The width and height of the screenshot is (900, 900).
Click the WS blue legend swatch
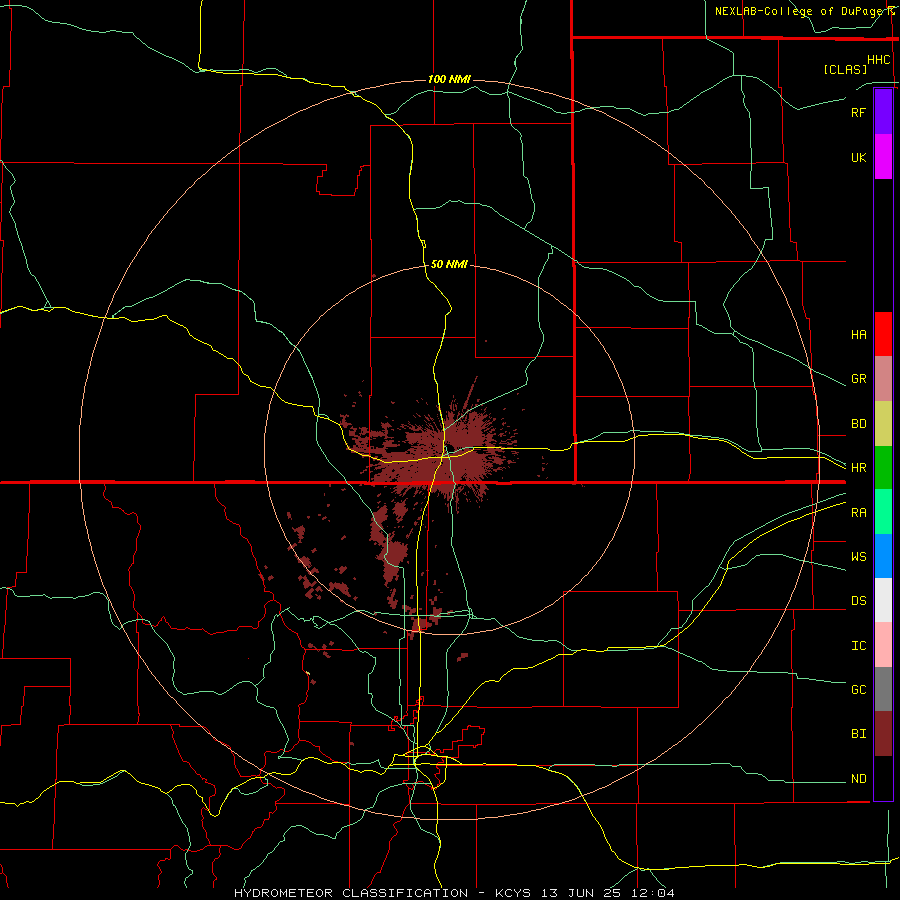[x=883, y=556]
